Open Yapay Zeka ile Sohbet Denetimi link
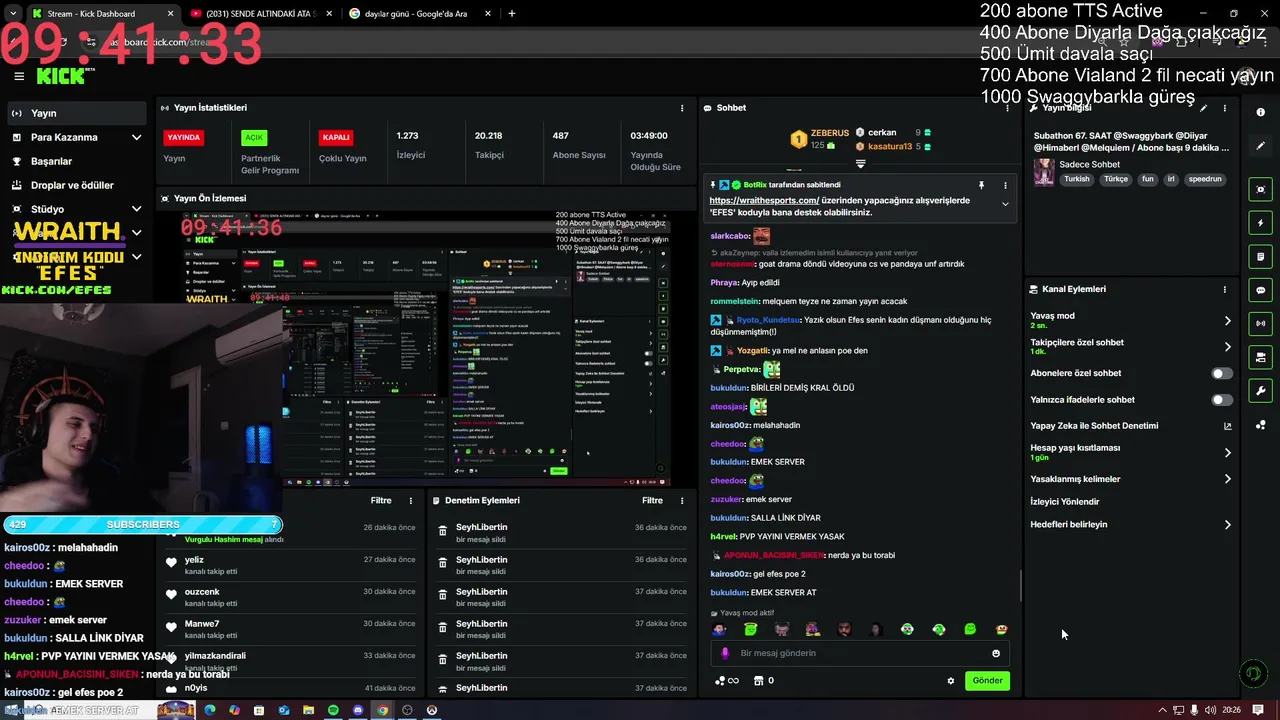 pos(1131,426)
